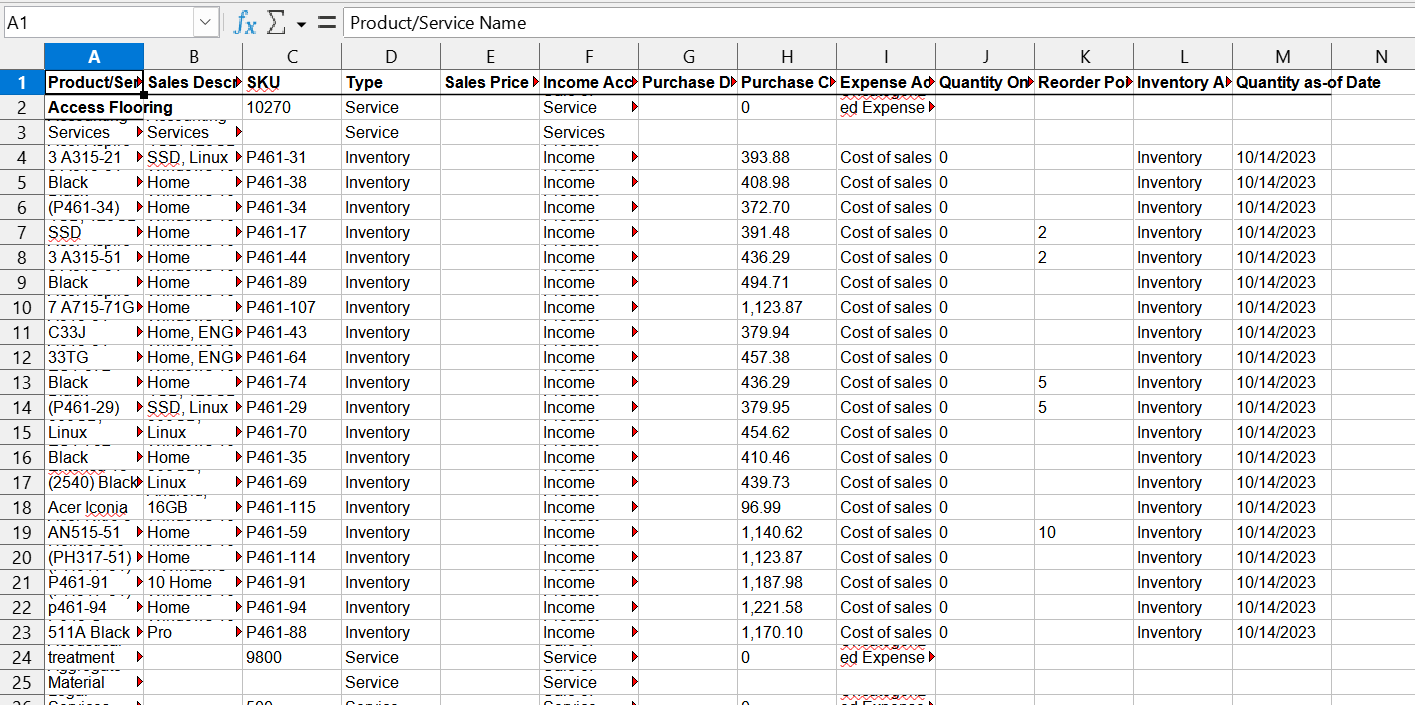Select row 19 header
This screenshot has width=1415, height=705.
coord(22,532)
